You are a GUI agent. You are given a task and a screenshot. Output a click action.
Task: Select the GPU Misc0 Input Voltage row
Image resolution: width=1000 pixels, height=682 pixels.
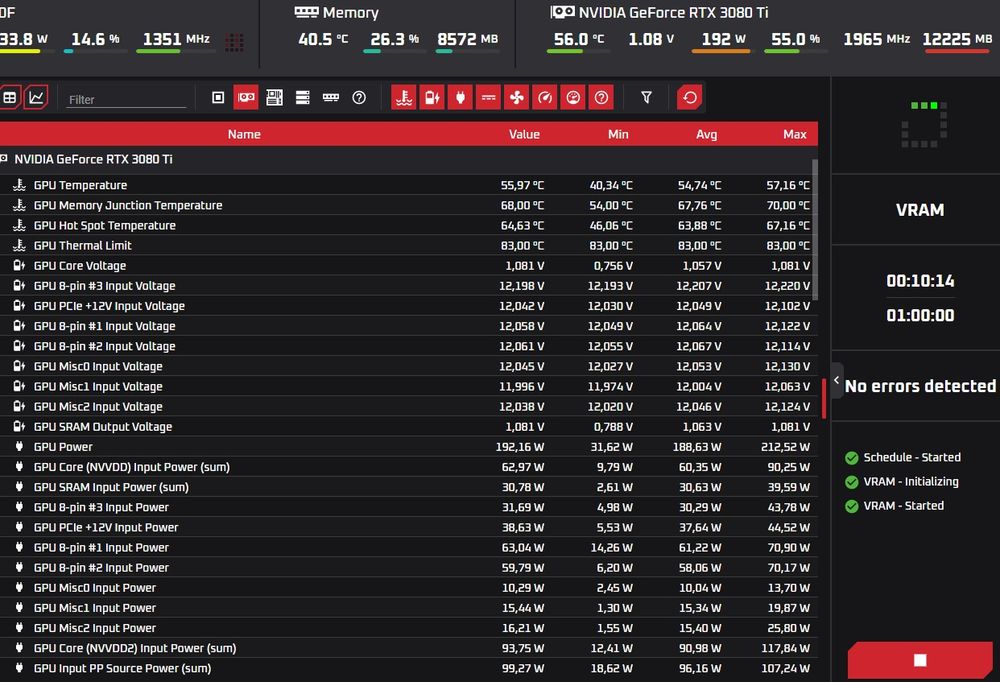coord(408,366)
